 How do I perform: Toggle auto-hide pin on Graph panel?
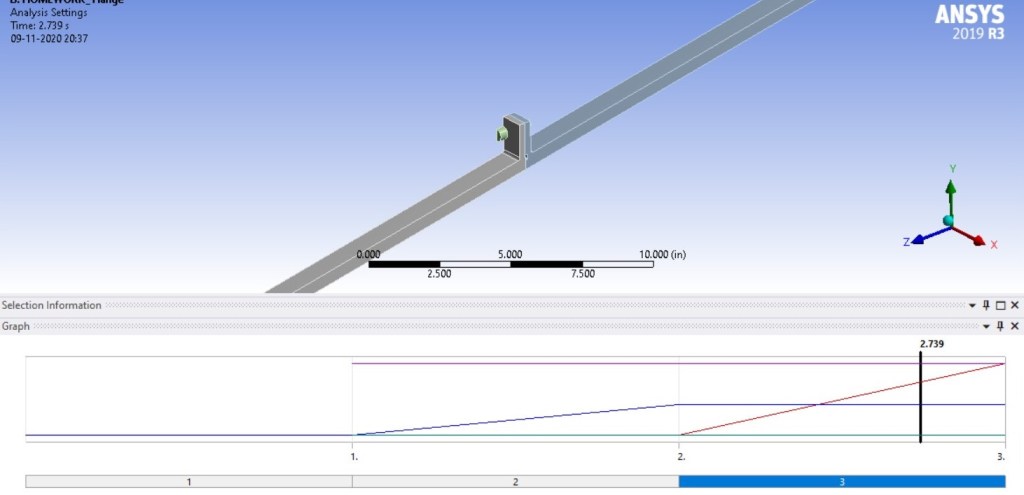pyautogui.click(x=1000, y=326)
